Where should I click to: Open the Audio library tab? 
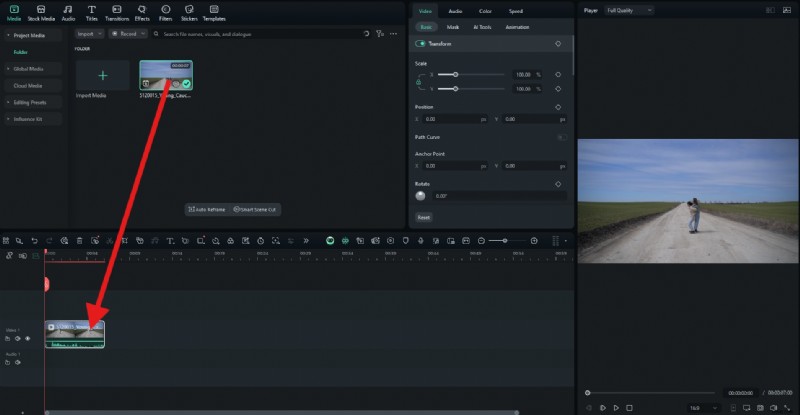[68, 13]
